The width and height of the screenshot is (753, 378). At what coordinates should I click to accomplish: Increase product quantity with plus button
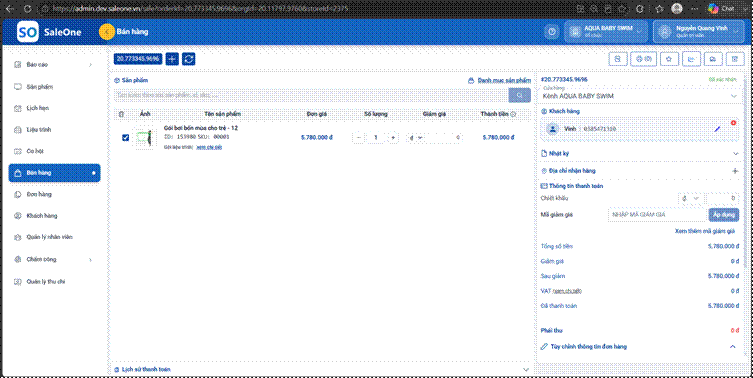393,138
